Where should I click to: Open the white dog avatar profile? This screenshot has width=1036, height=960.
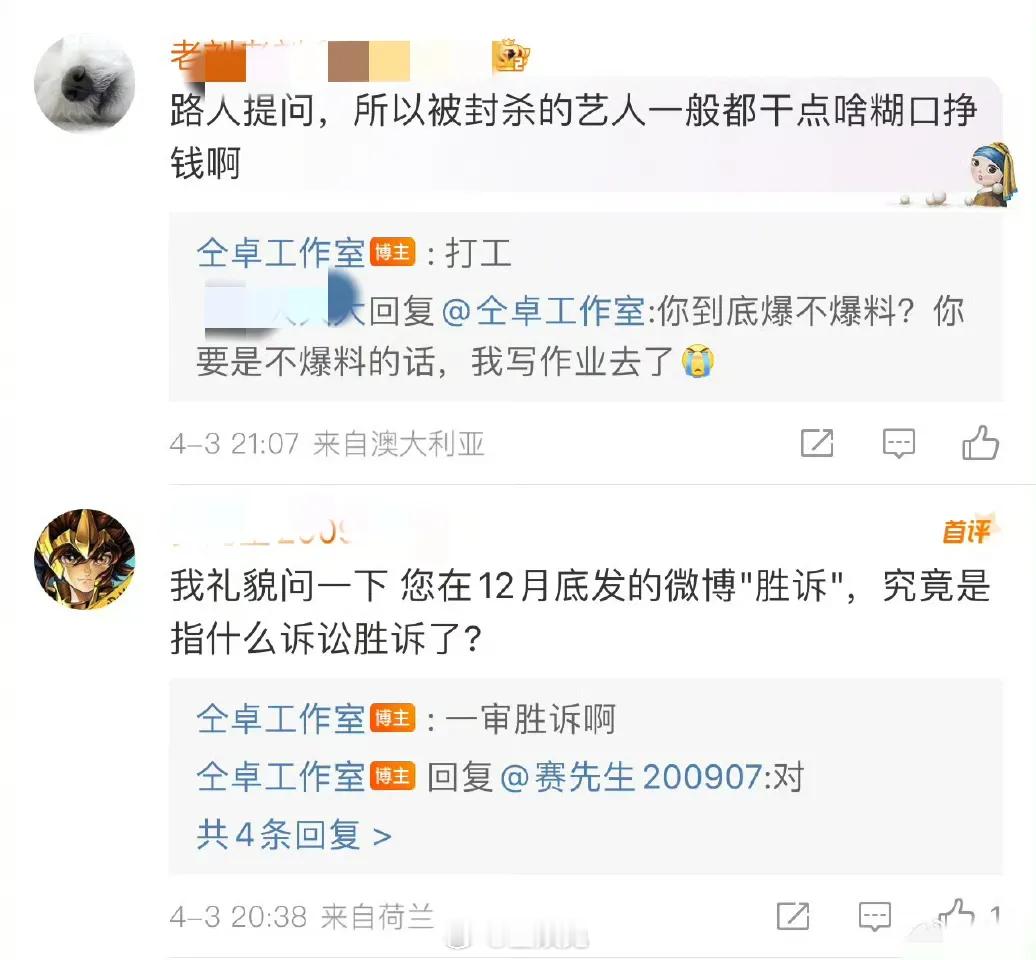[85, 84]
